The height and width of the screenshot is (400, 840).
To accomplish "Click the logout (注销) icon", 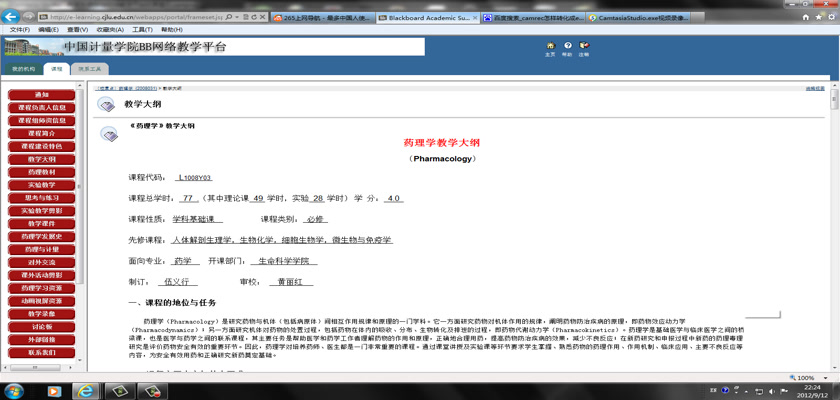I will pyautogui.click(x=584, y=46).
